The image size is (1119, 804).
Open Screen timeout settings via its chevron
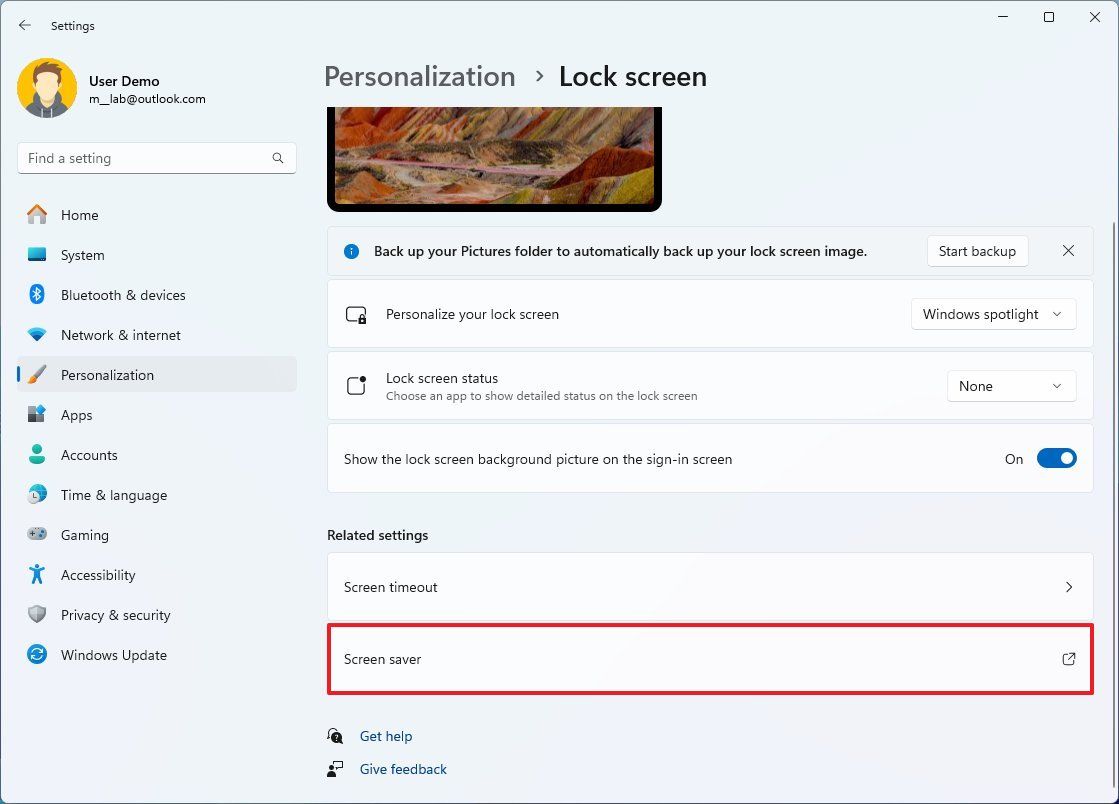(1068, 587)
